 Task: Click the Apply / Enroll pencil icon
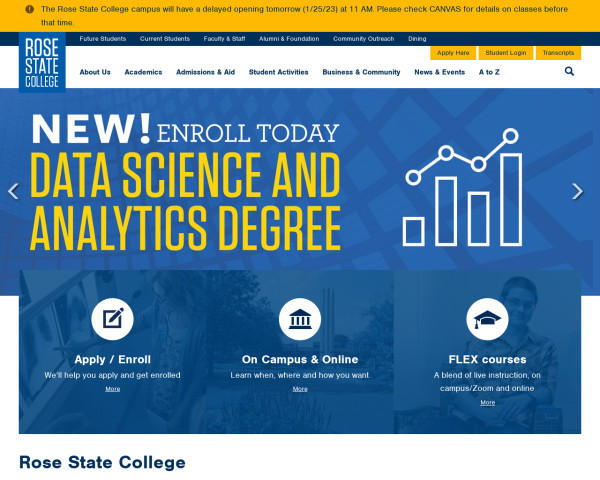[x=112, y=319]
